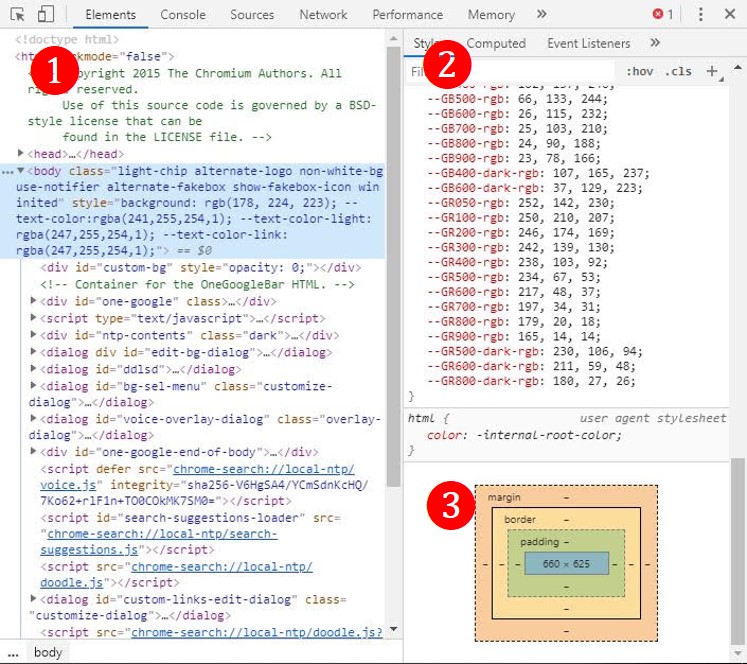Click the styles Filter input field

coord(511,71)
